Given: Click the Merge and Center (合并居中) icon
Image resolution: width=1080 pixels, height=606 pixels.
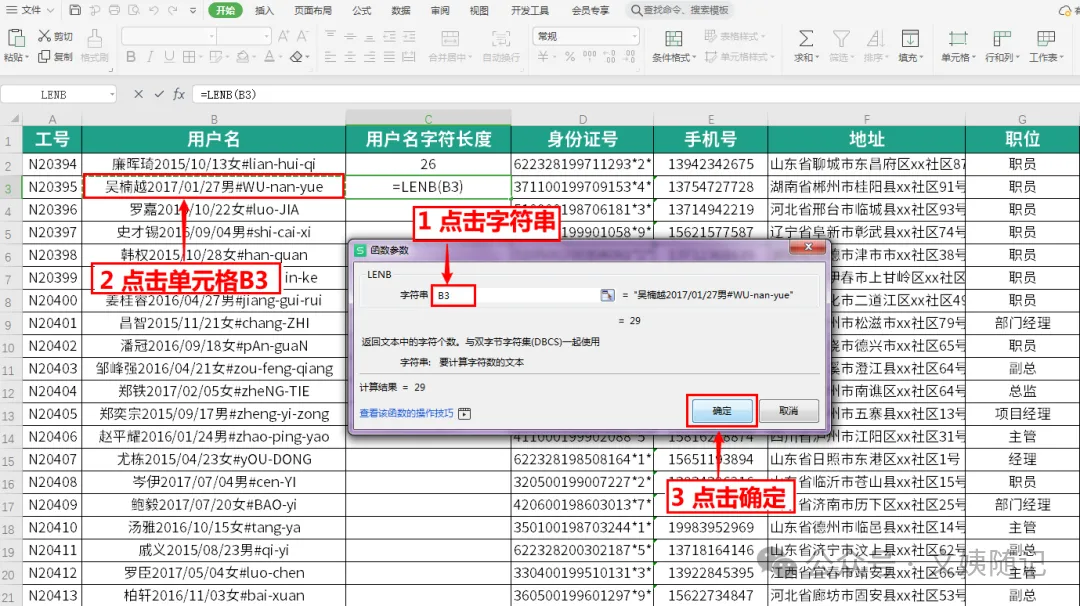Looking at the screenshot, I should 450,39.
